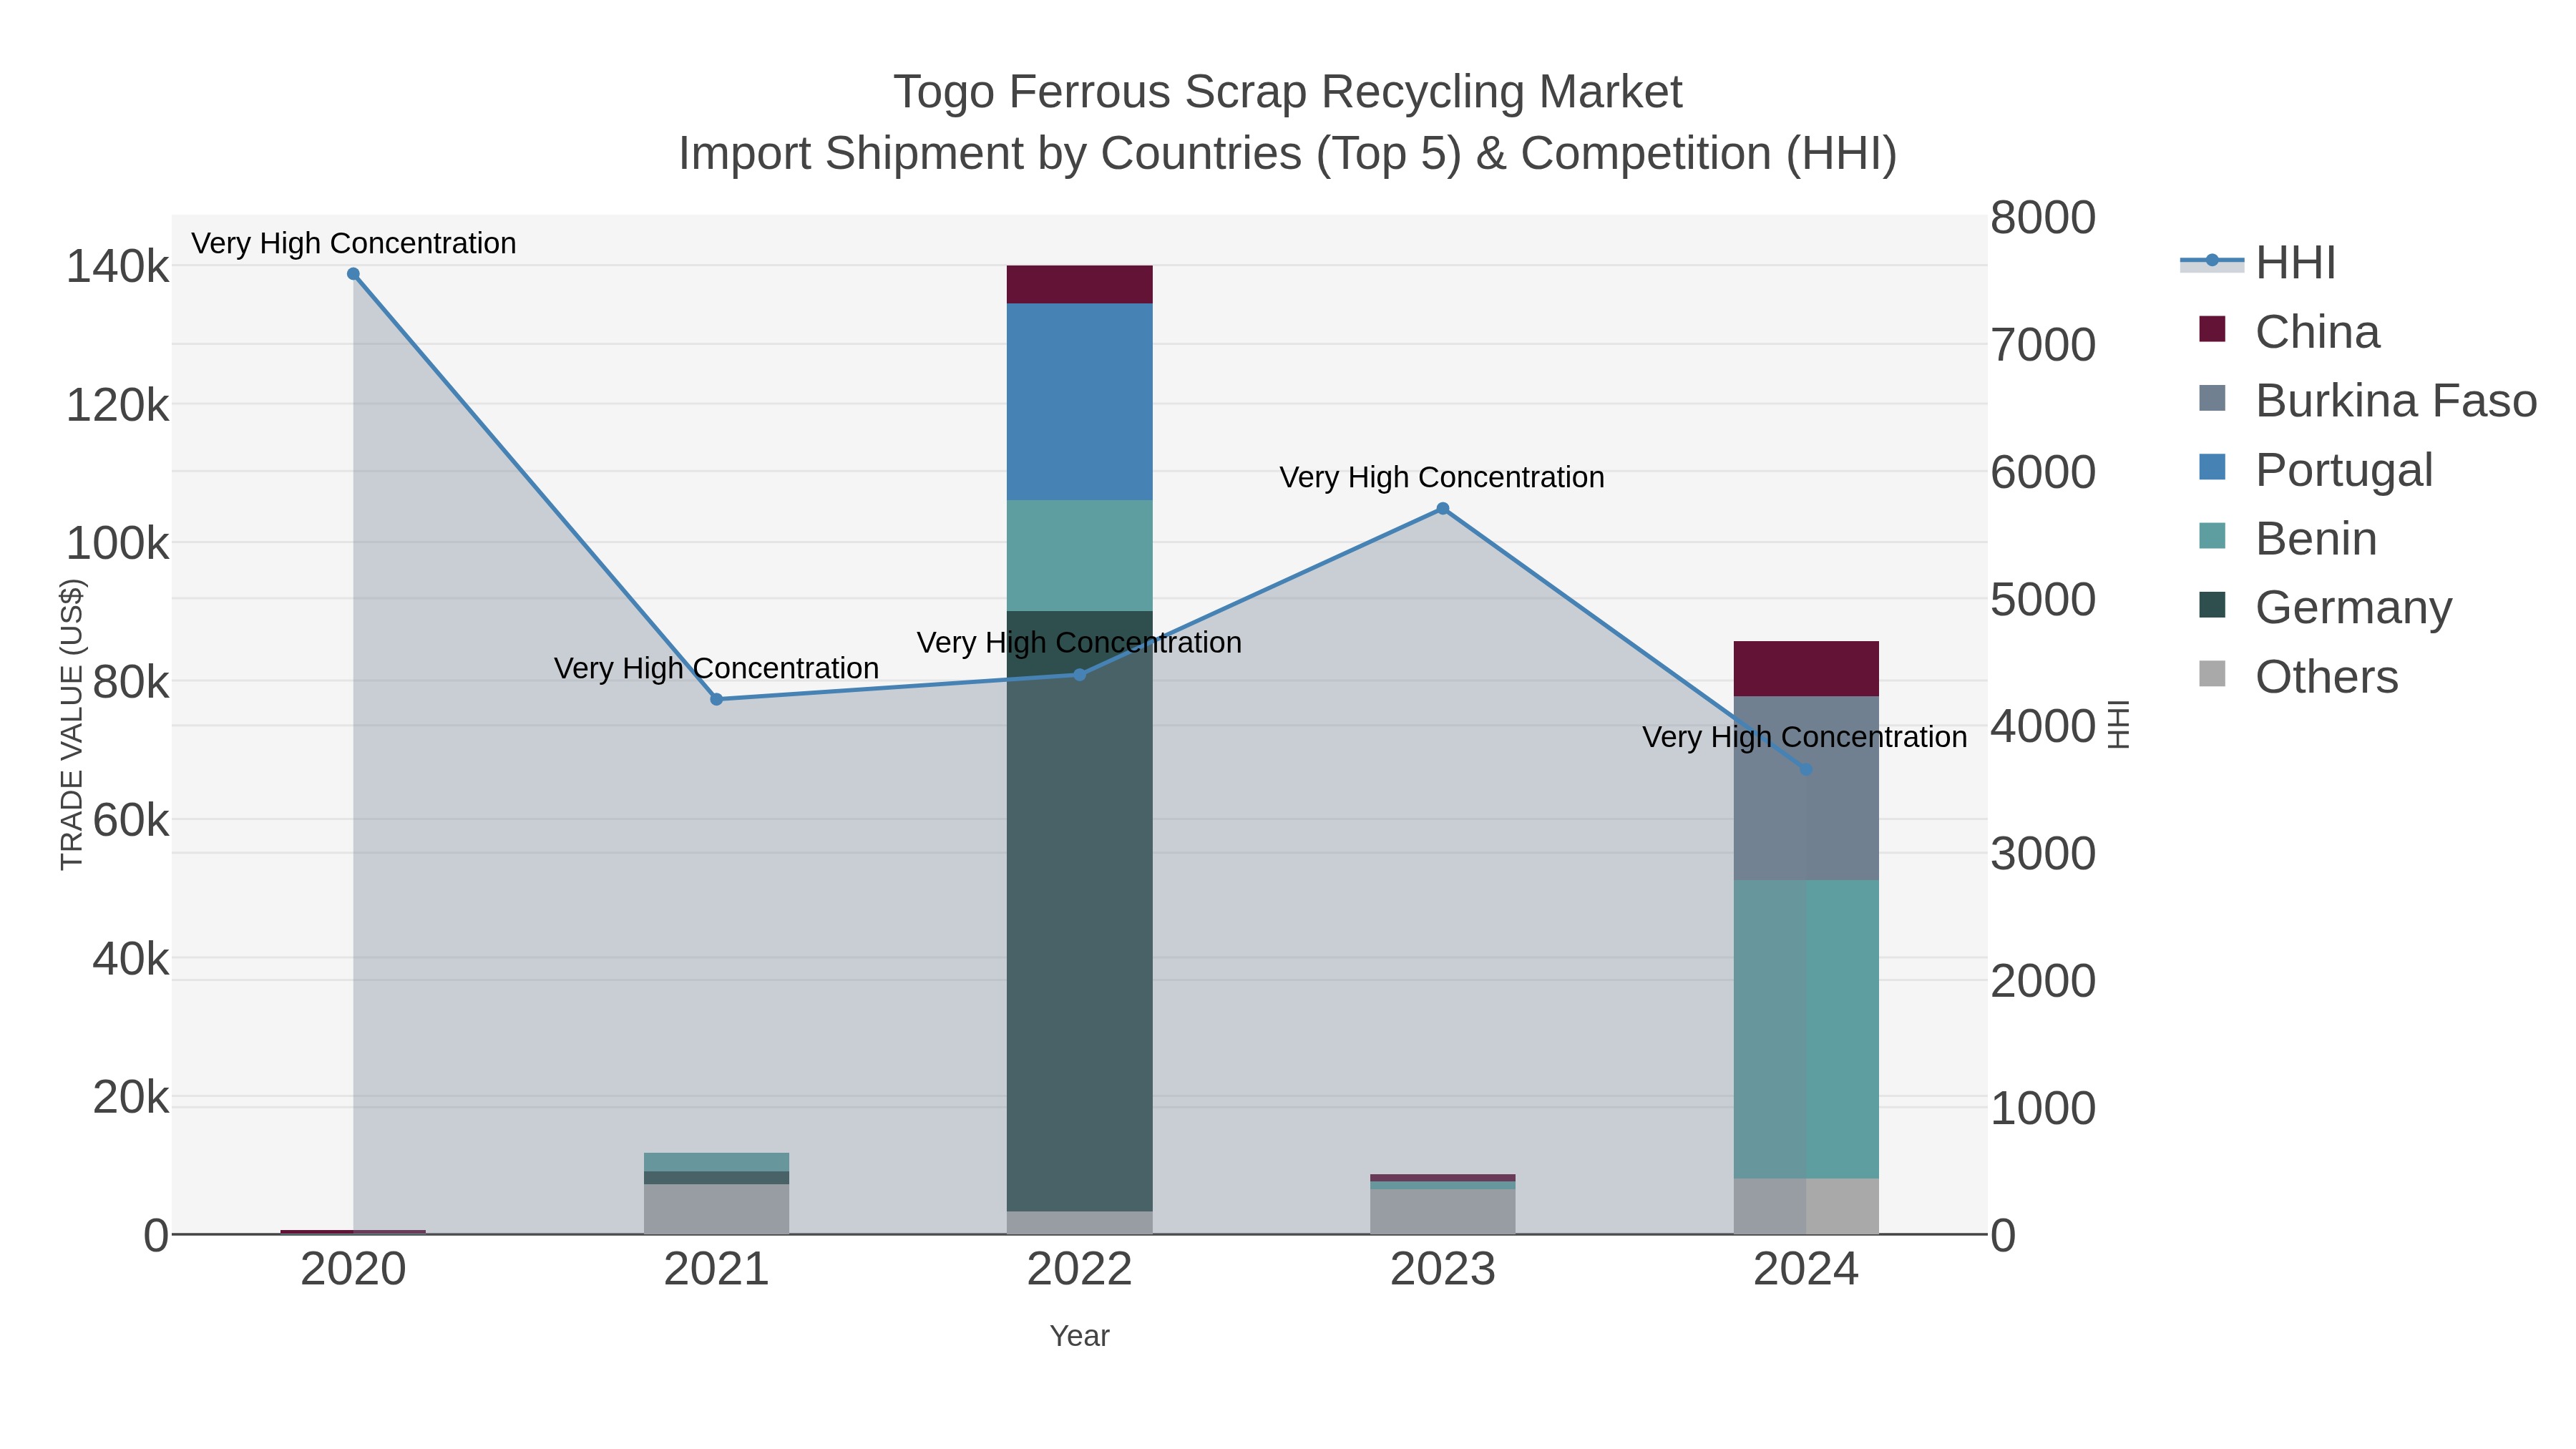
Task: Click the Year axis title
Action: pos(1079,1336)
